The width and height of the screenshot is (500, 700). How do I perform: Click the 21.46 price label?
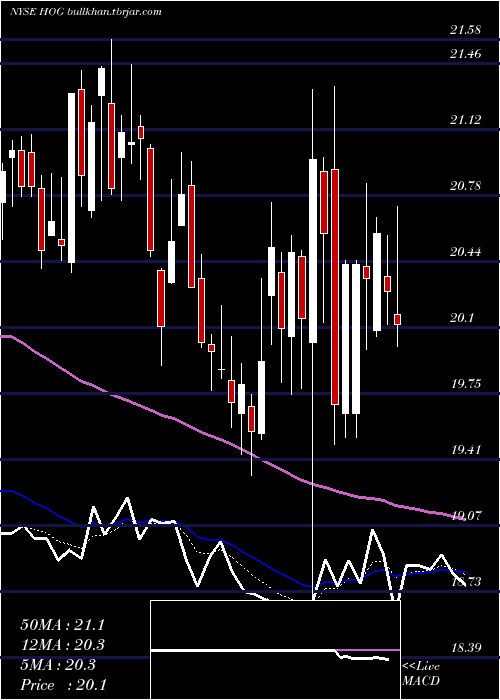(x=466, y=54)
